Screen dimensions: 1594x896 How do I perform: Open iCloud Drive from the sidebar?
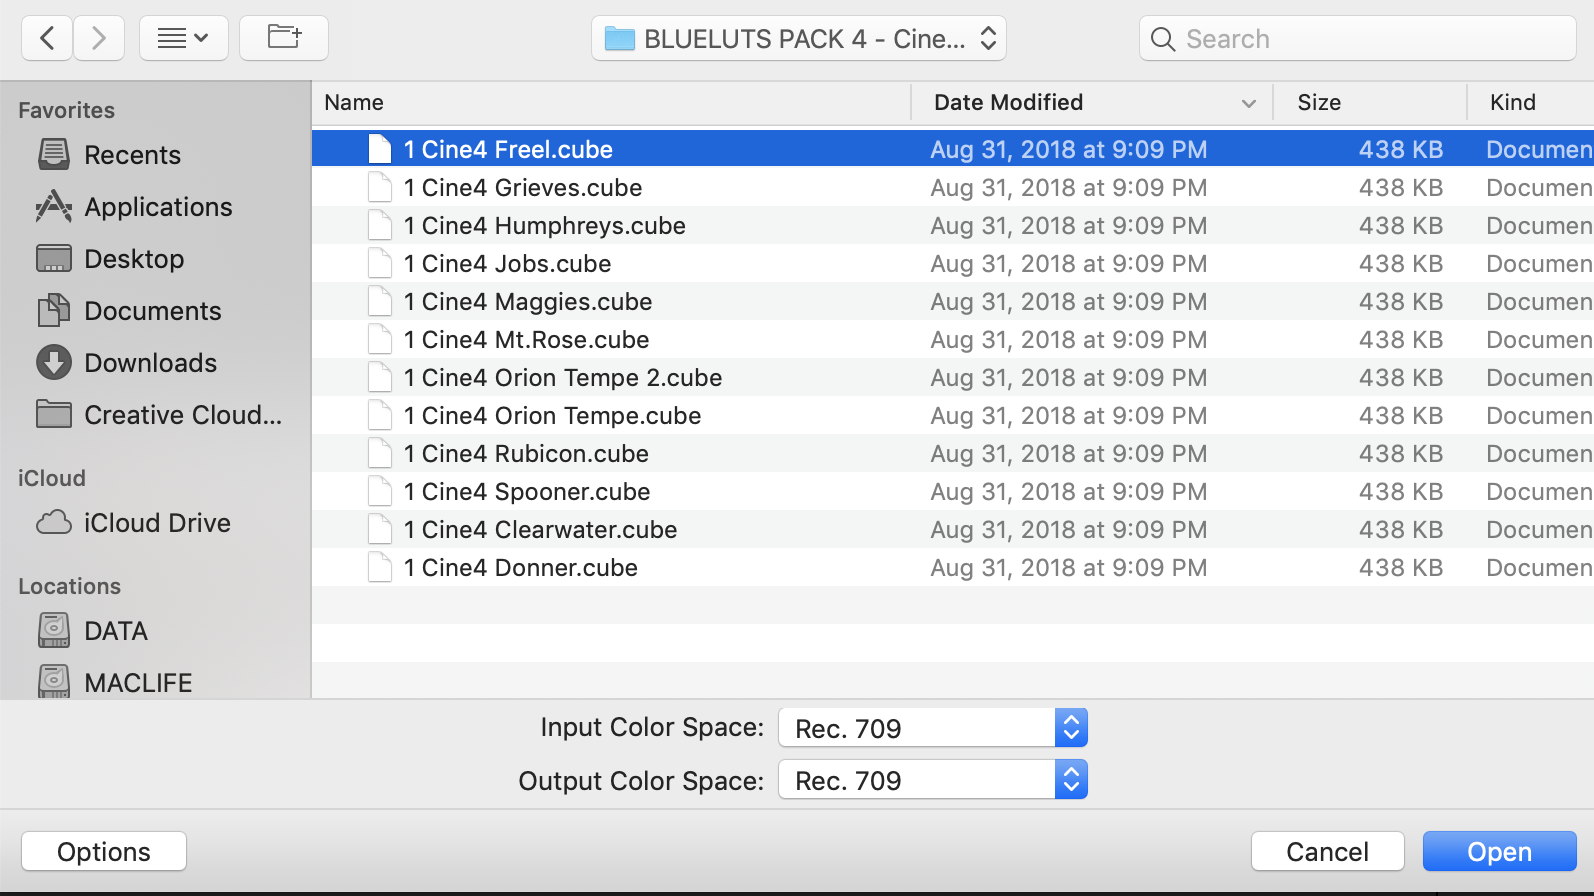click(x=157, y=522)
